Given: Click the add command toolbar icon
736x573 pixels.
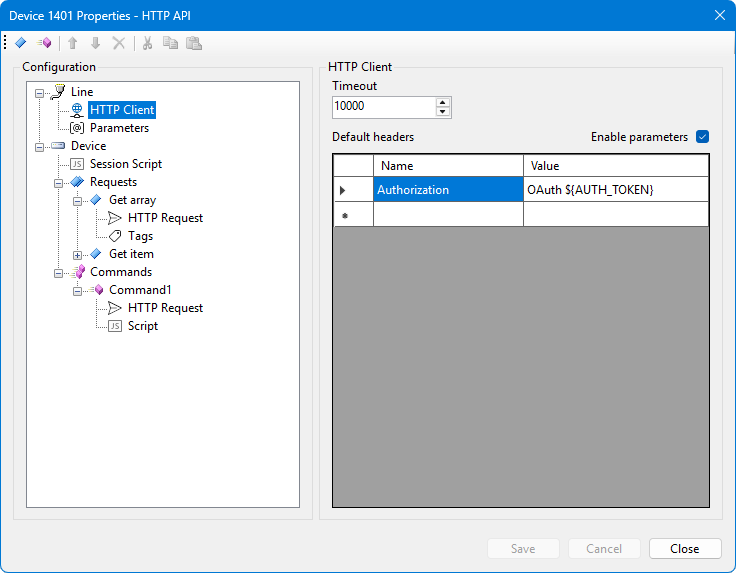Looking at the screenshot, I should [44, 43].
